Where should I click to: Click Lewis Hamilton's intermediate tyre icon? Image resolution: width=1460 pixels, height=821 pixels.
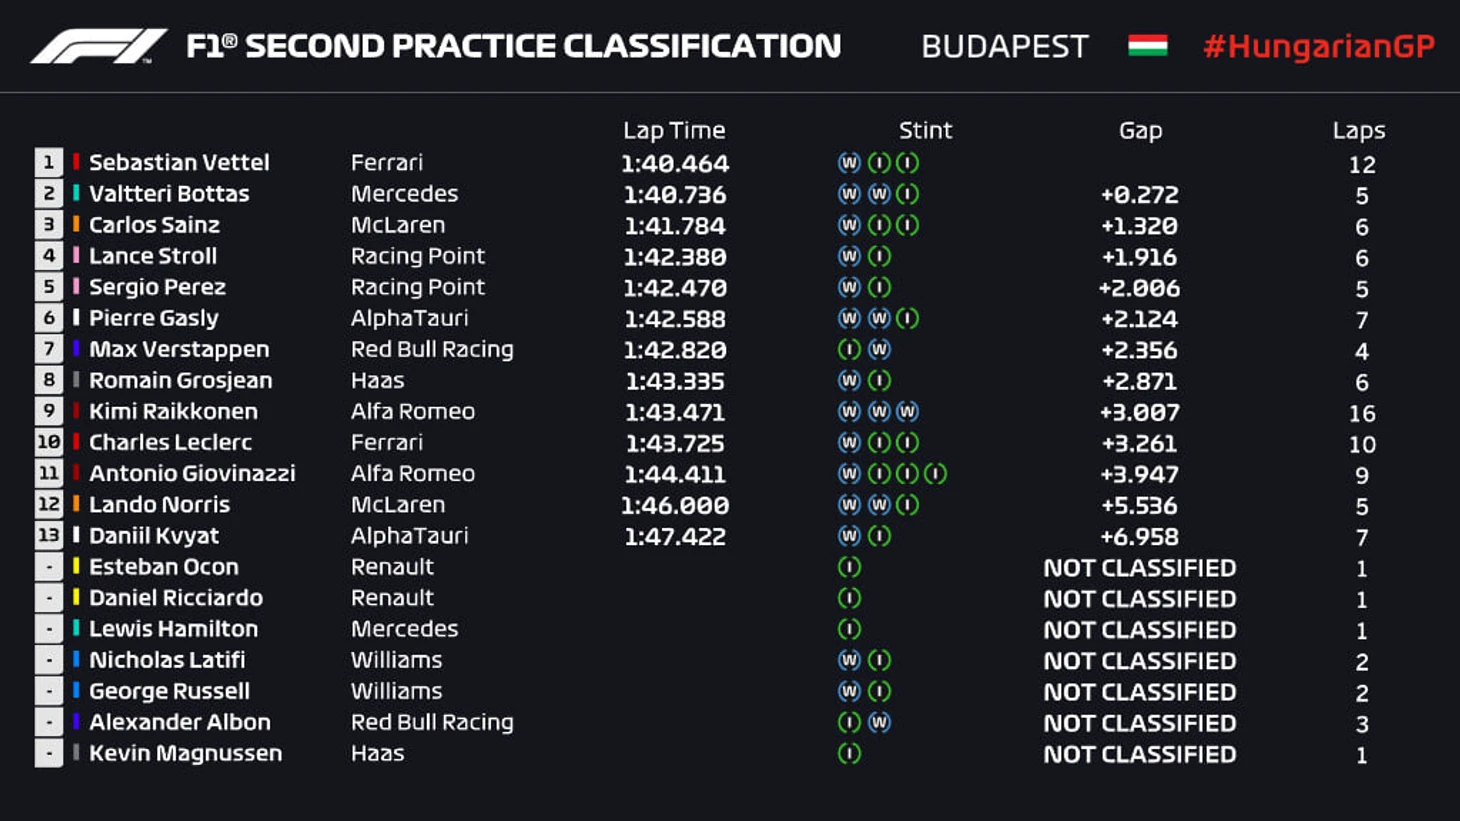(x=849, y=629)
